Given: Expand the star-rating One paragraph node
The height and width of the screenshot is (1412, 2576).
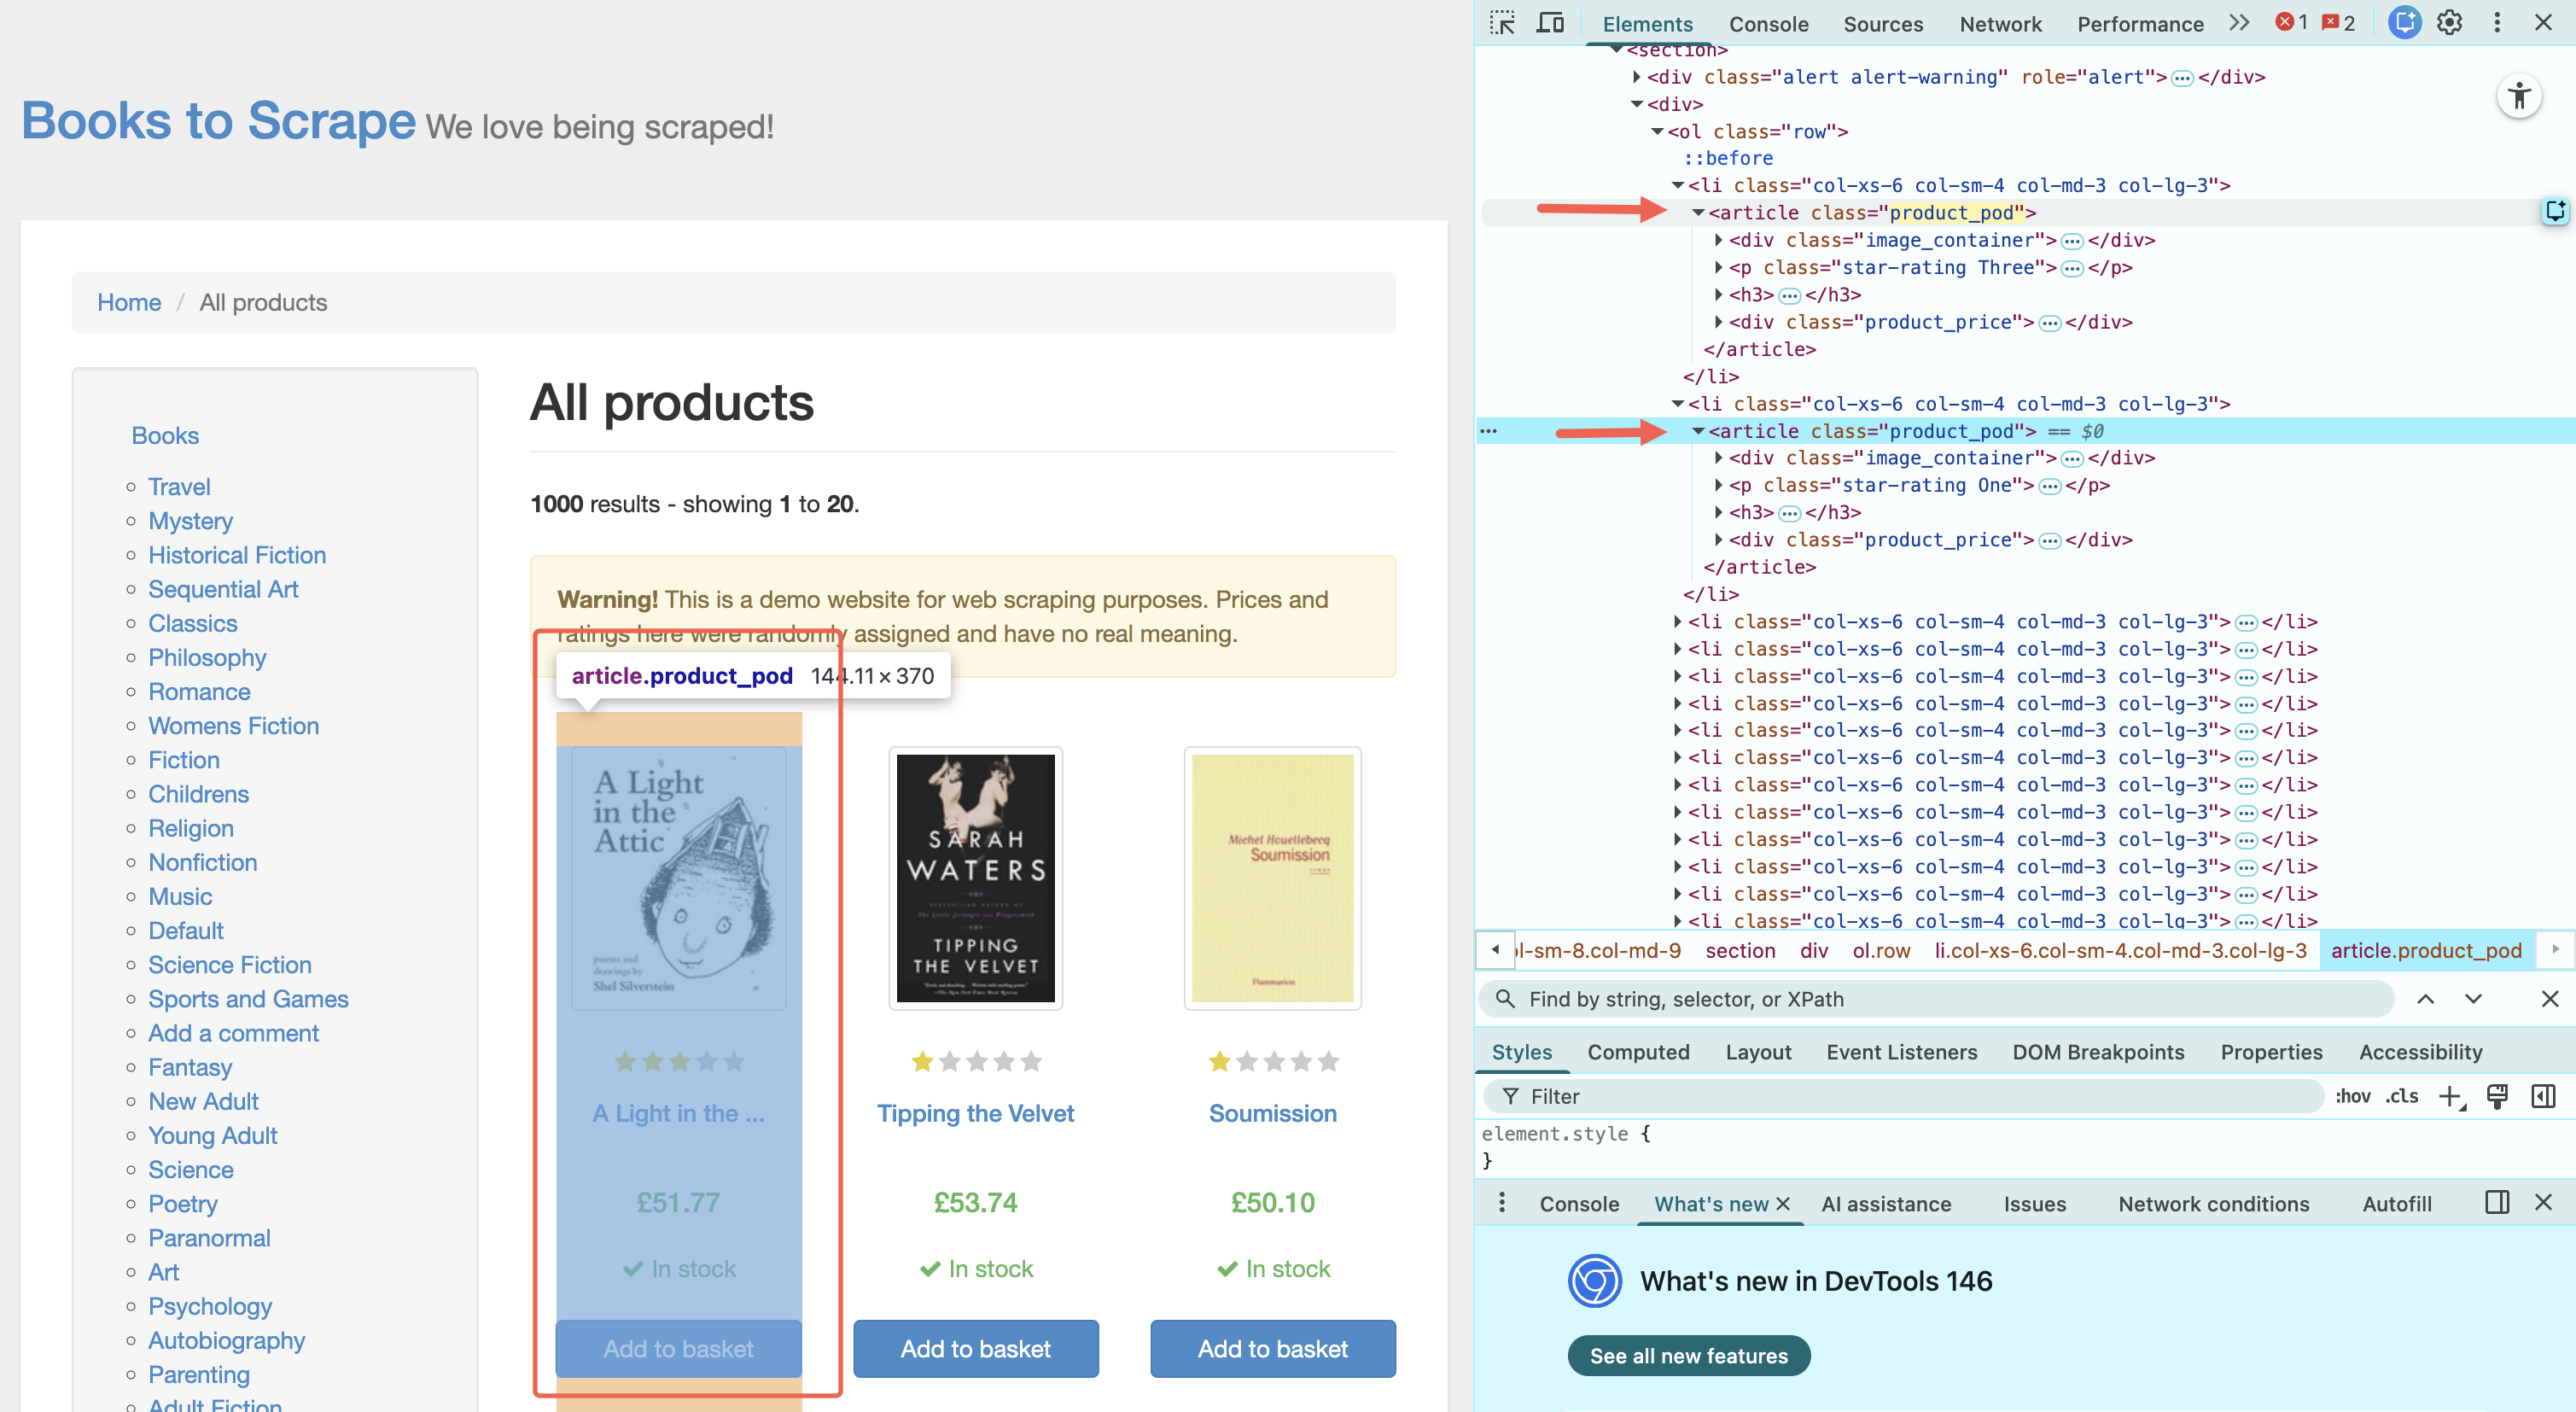Looking at the screenshot, I should pyautogui.click(x=1719, y=485).
